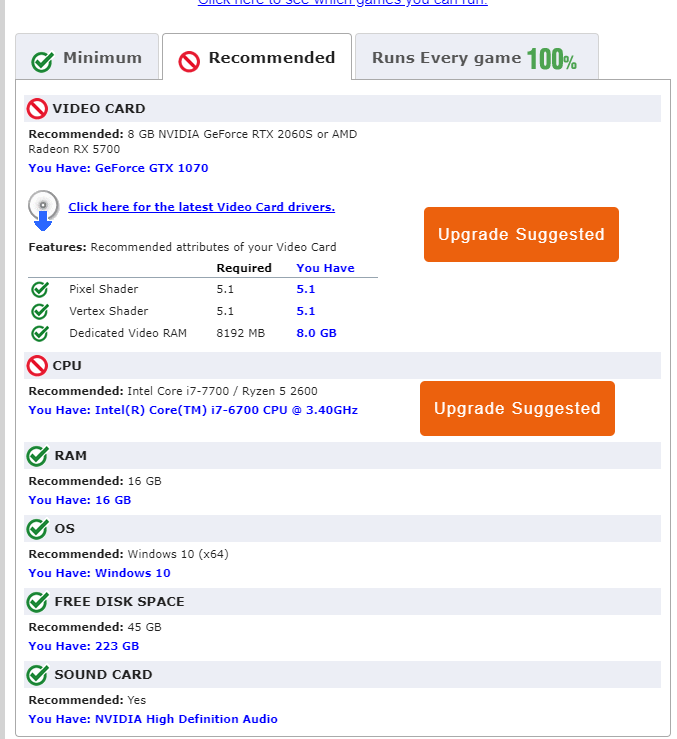This screenshot has height=739, width=677.
Task: Click the red prohibited icon on Recommended tab
Action: (x=189, y=61)
